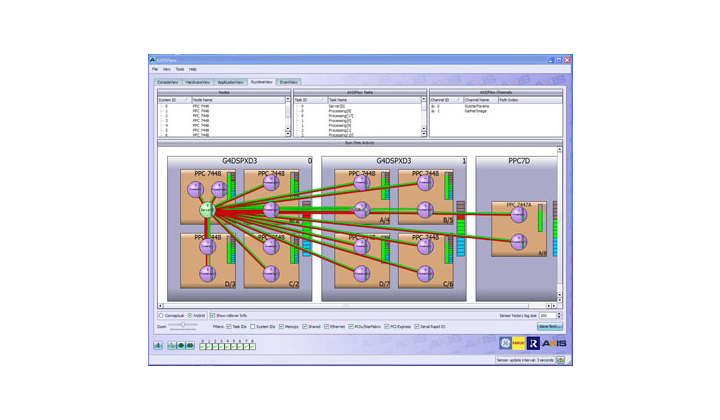Click the upper task node in processor A/4
This screenshot has width=720, height=420.
point(362,183)
